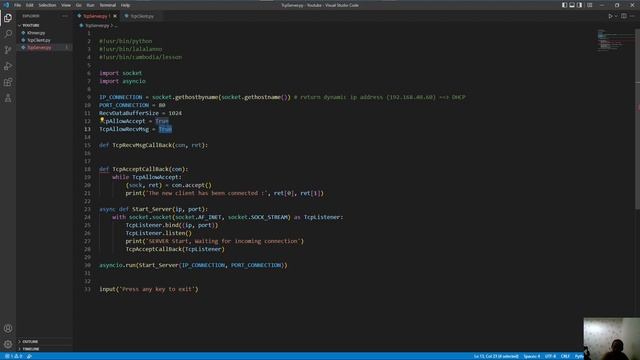Click UTF-8 encoding in status bar
The width and height of the screenshot is (640, 360).
[x=550, y=356]
